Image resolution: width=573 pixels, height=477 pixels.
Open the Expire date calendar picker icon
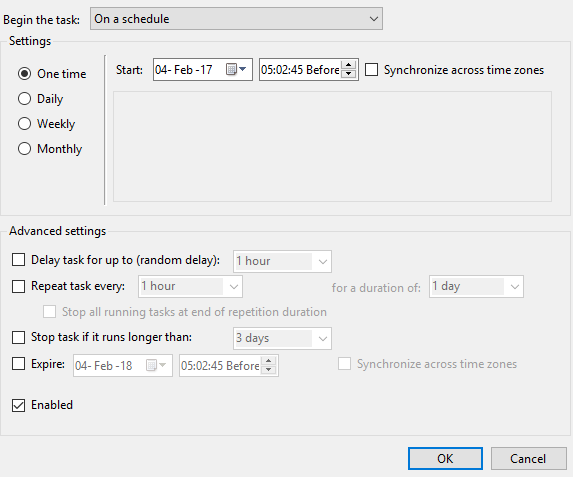click(x=156, y=365)
